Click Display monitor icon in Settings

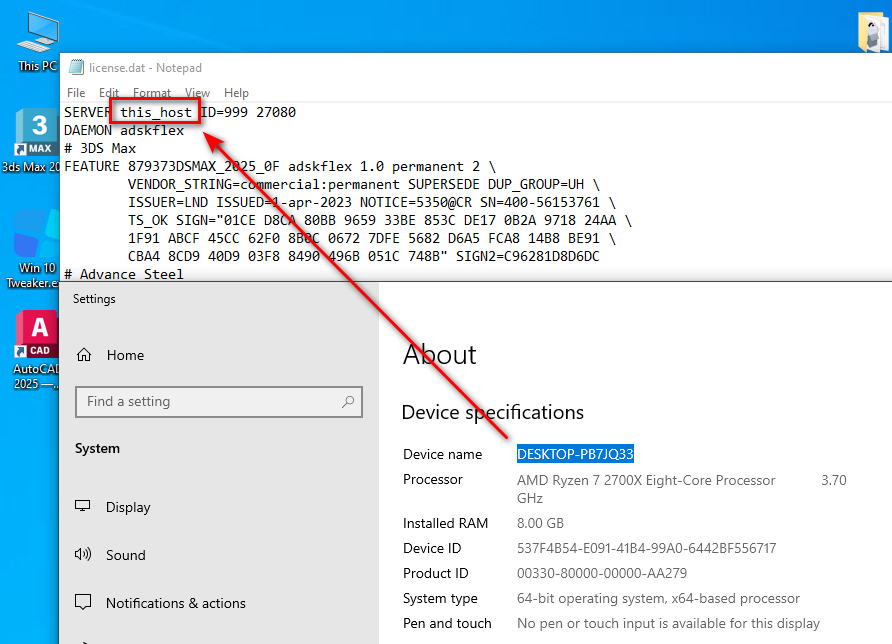coord(83,506)
